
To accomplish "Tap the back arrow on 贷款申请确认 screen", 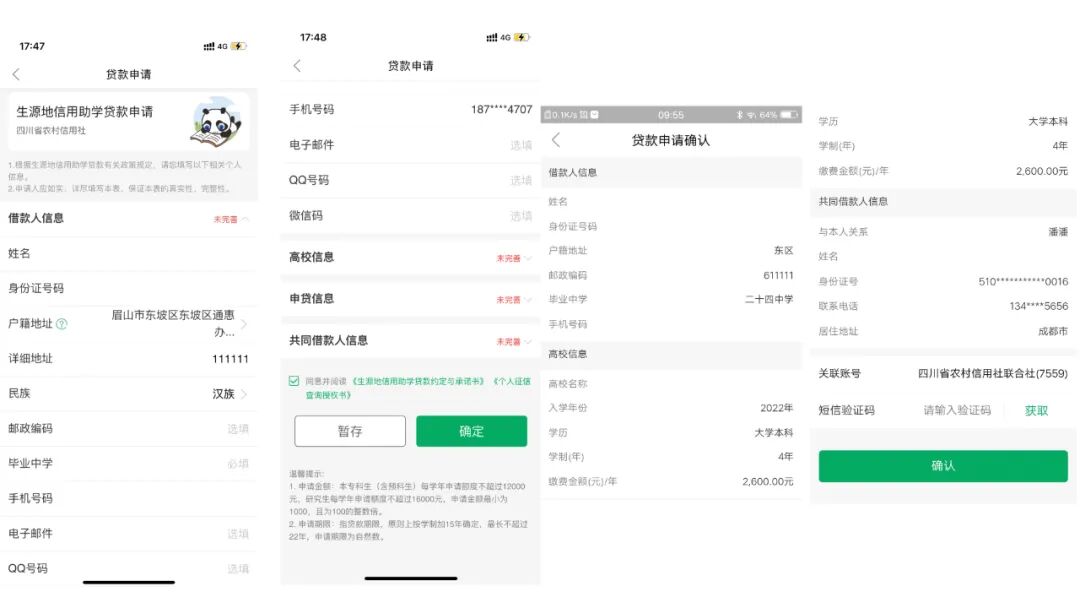I will [x=557, y=142].
